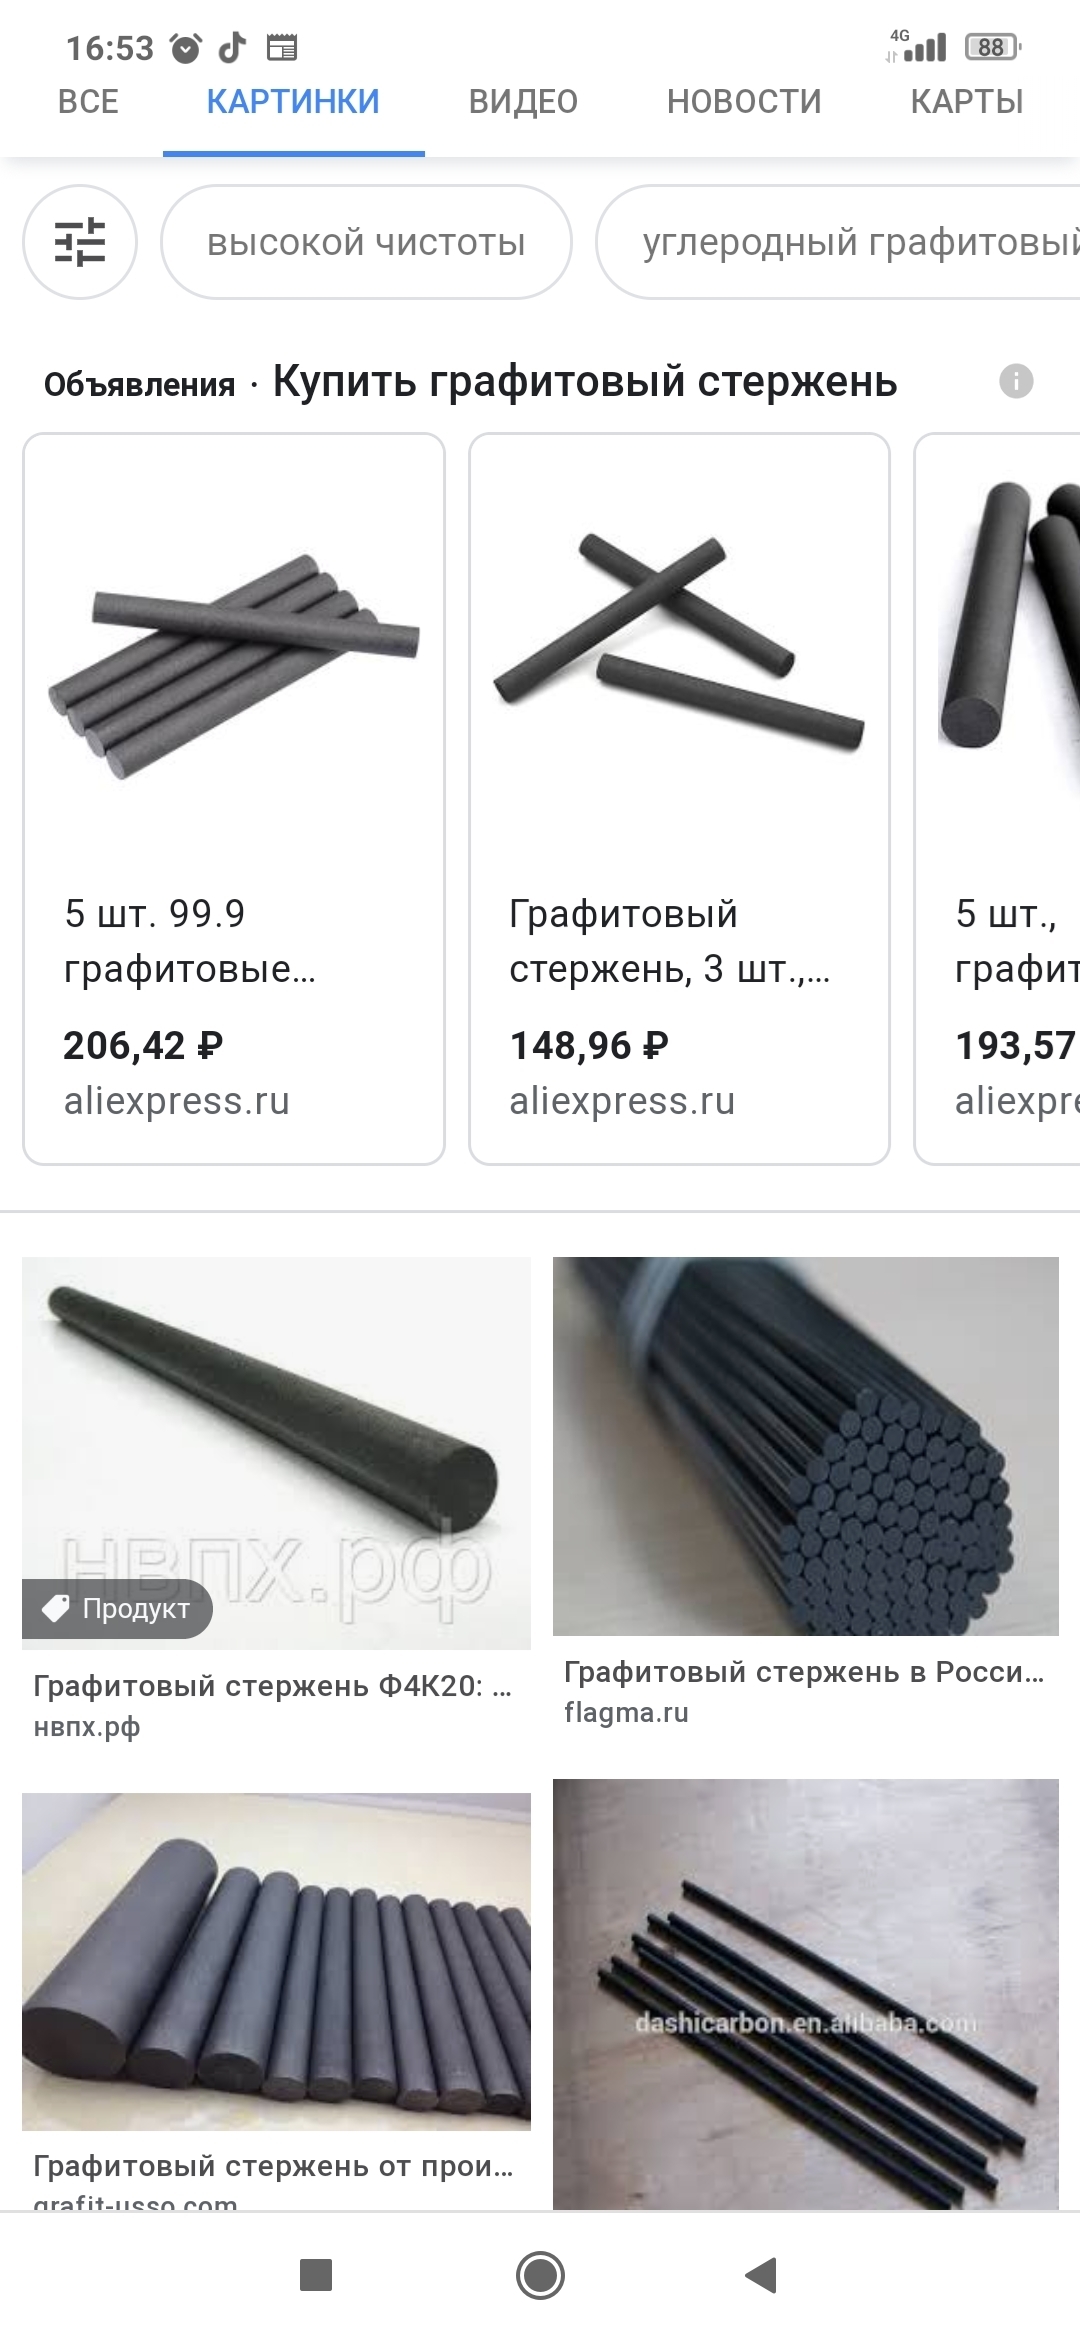
Task: Open the flagma.ru rod bundle image
Action: pyautogui.click(x=806, y=1446)
